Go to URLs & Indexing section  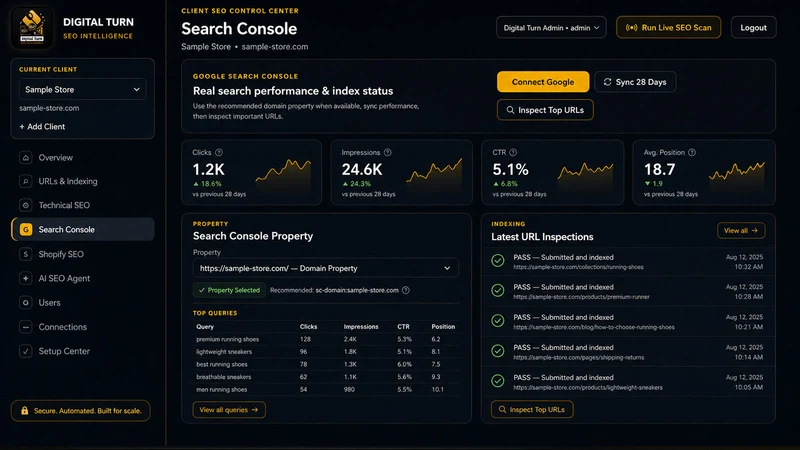click(83, 181)
